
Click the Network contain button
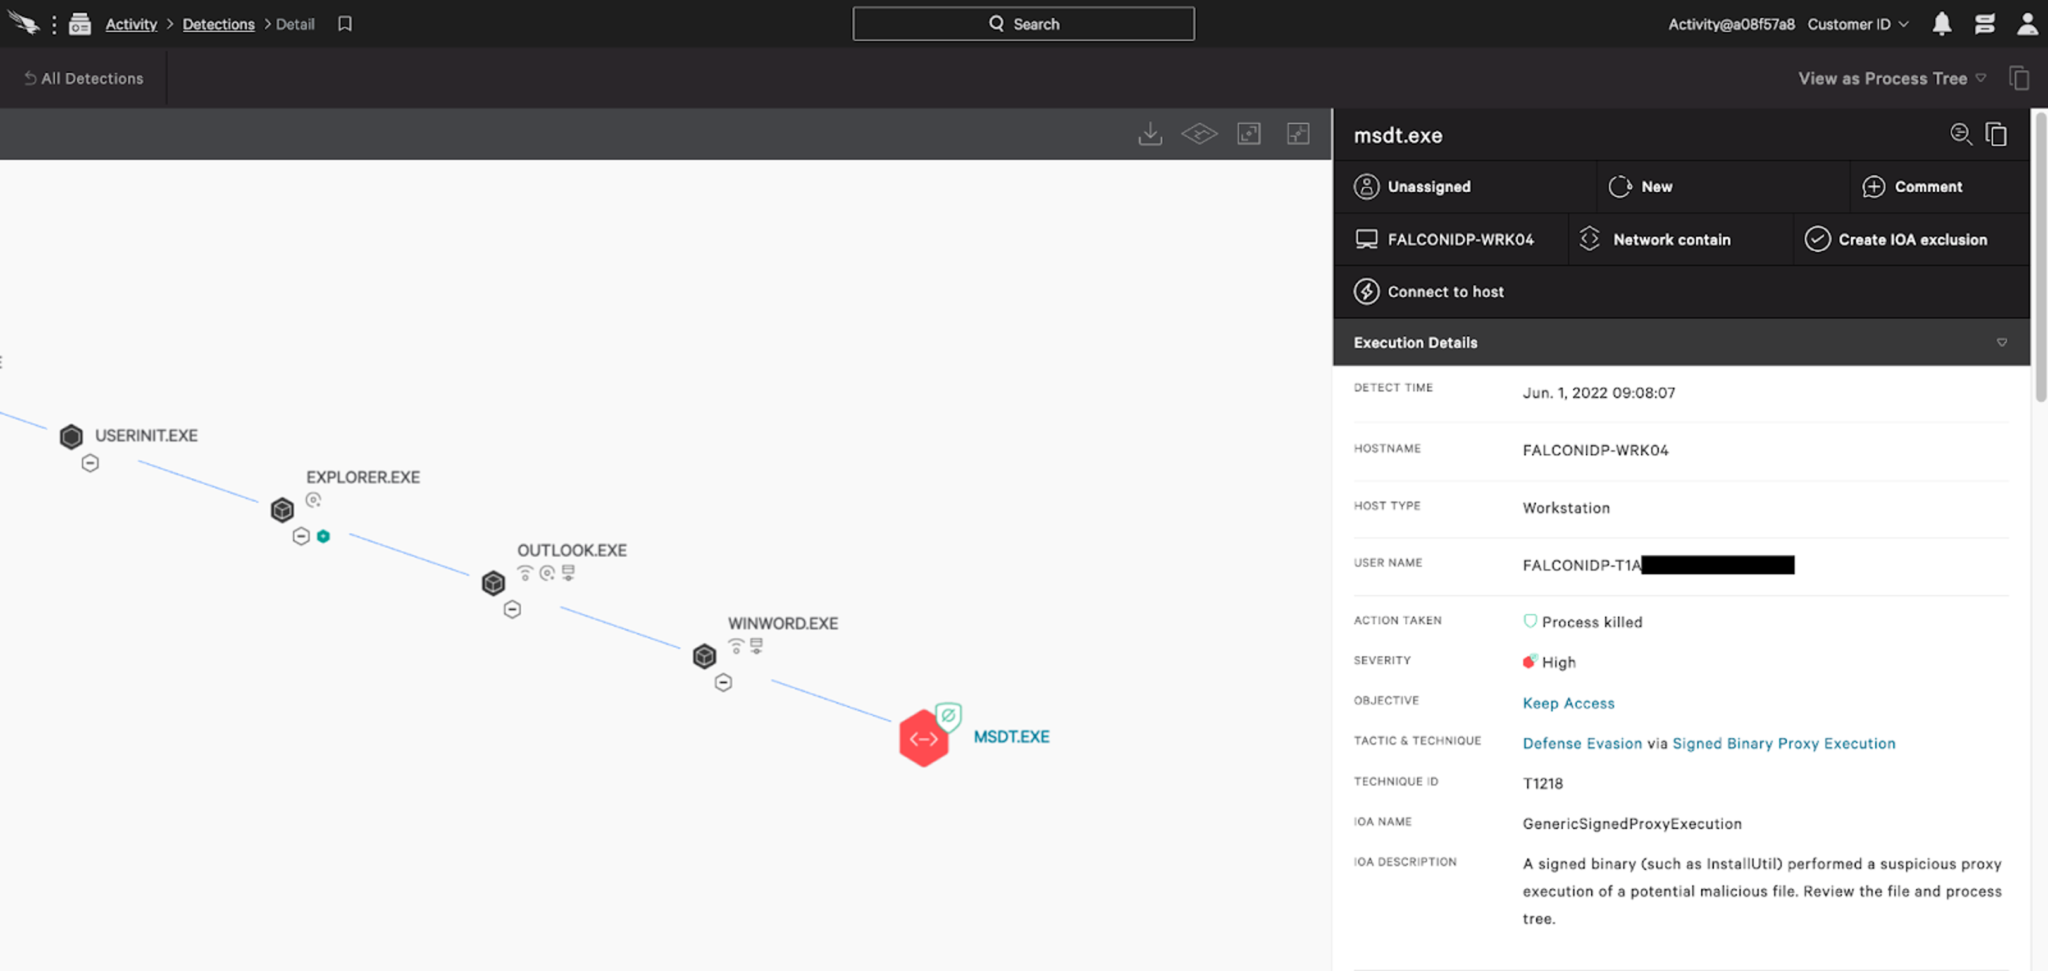coord(1671,239)
